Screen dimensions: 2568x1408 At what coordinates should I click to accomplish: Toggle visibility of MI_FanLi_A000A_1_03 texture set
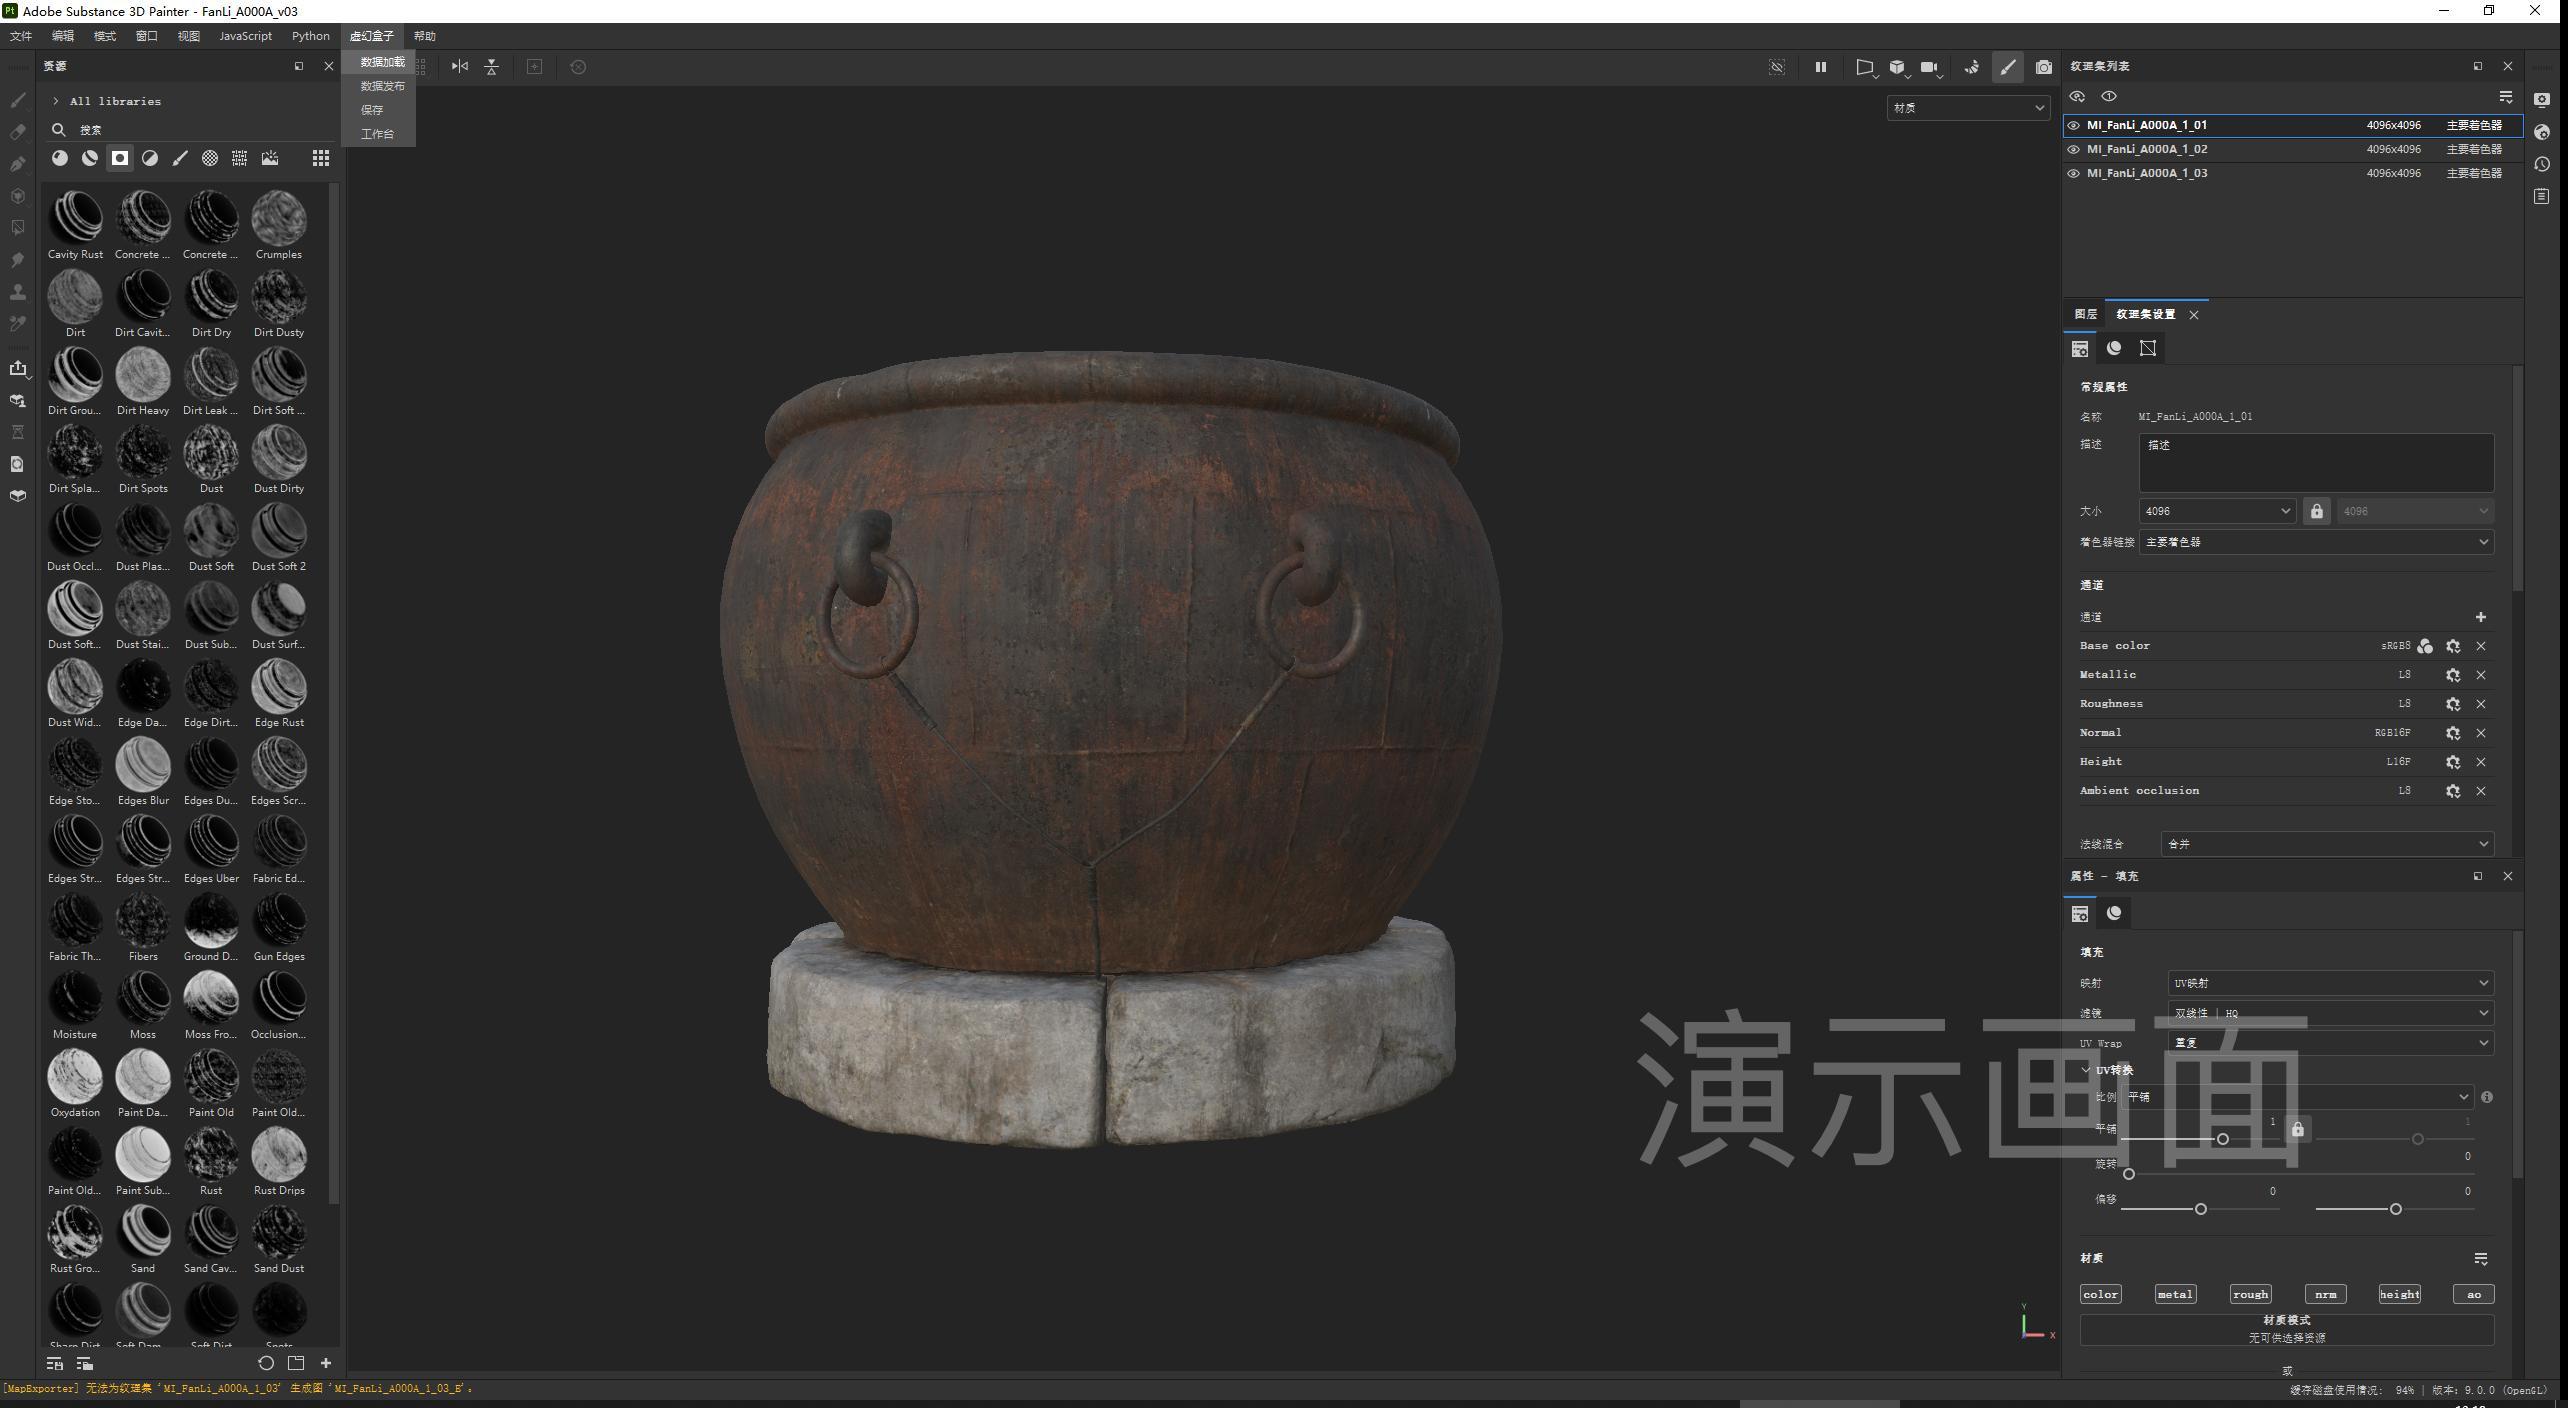tap(2074, 174)
